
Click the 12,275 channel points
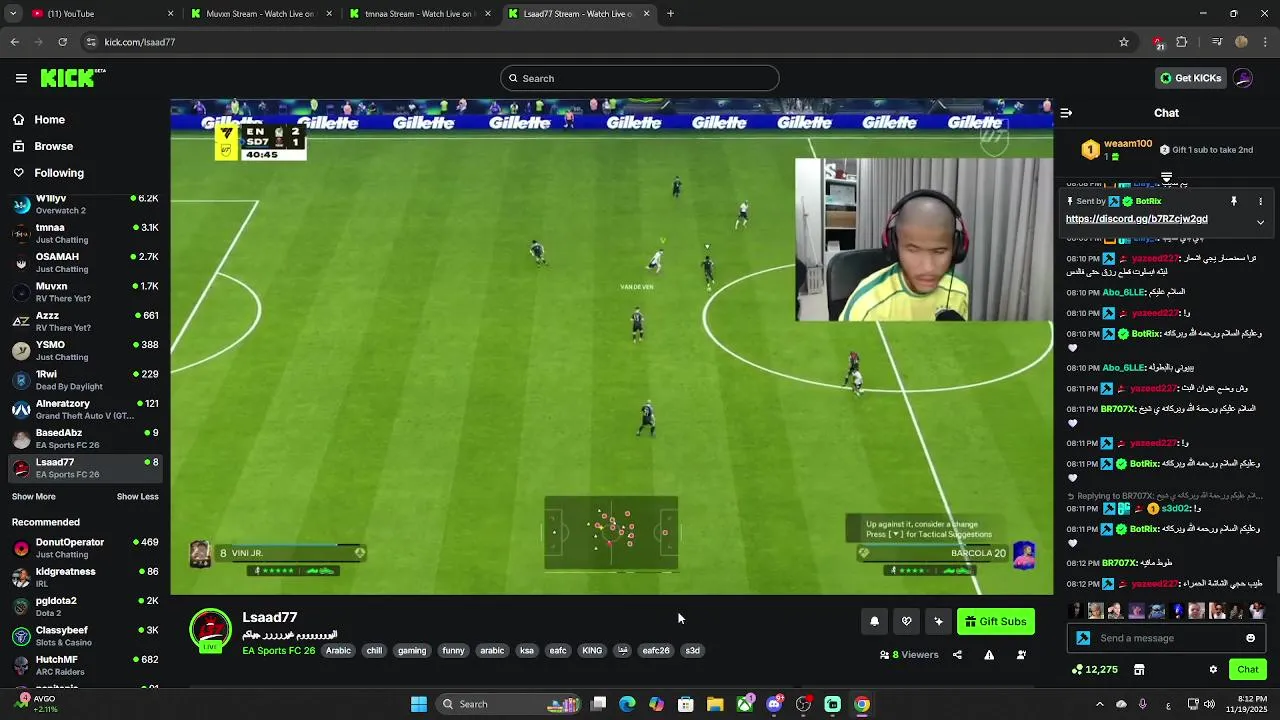[1095, 670]
